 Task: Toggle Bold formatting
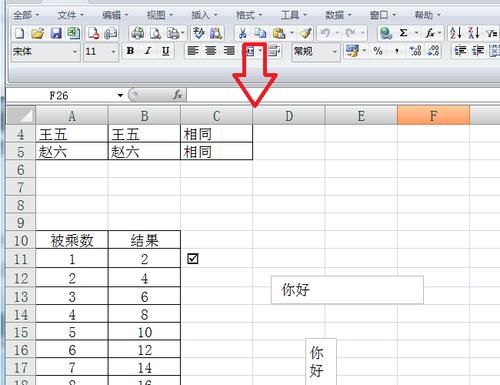(x=130, y=51)
